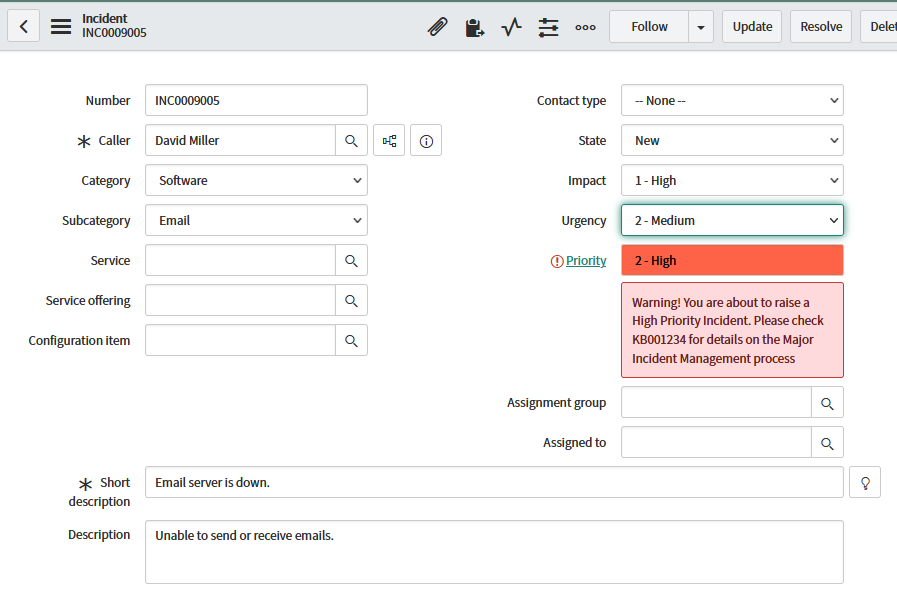Viewport: 897px width, 606px height.
Task: Click the Incident INC0009005 header title
Action: [x=114, y=26]
